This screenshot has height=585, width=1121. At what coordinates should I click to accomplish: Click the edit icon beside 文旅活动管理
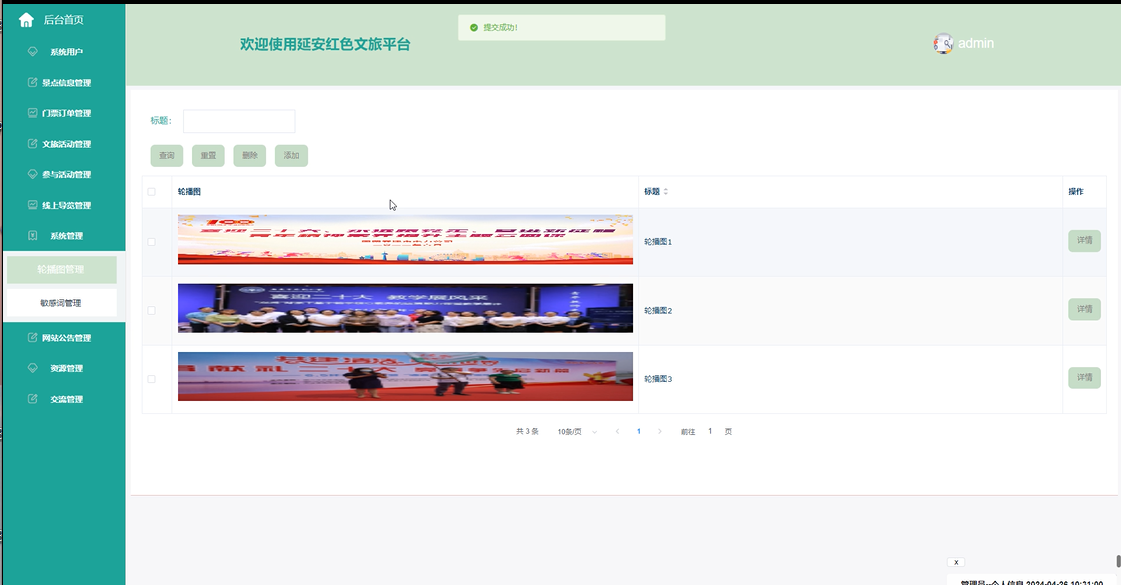coord(32,144)
